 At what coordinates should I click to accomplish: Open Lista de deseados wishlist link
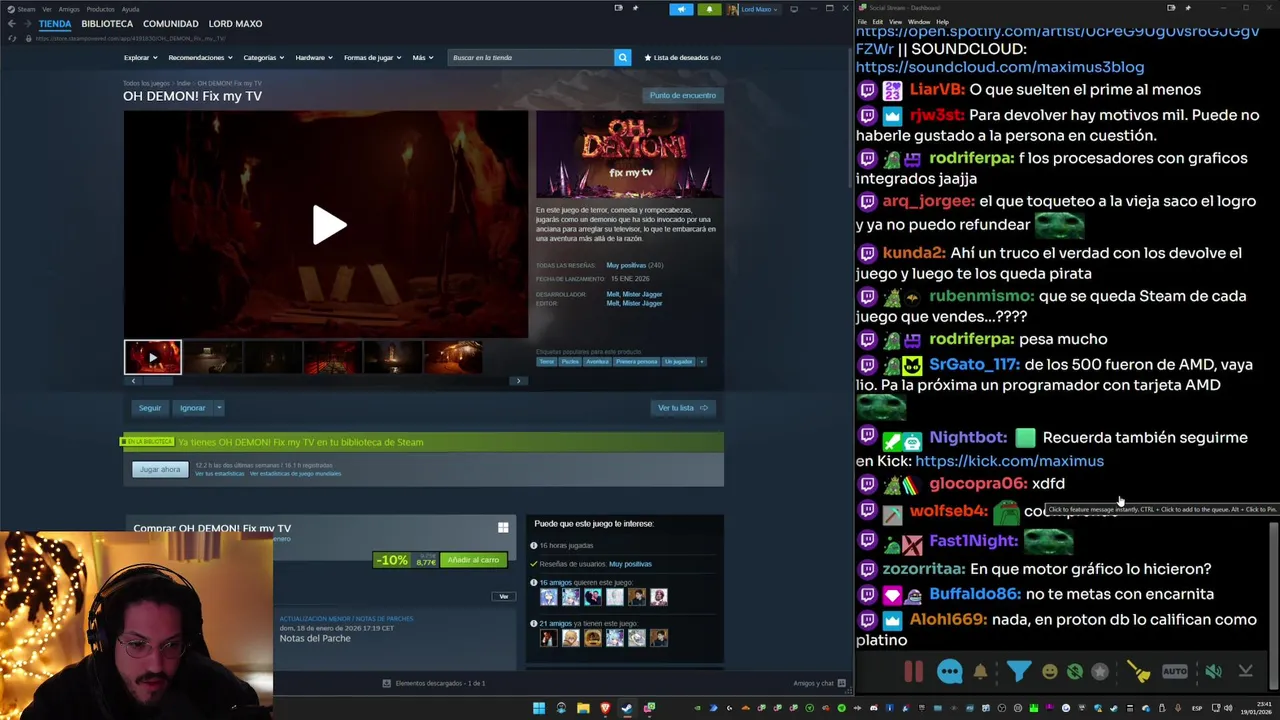pos(683,58)
